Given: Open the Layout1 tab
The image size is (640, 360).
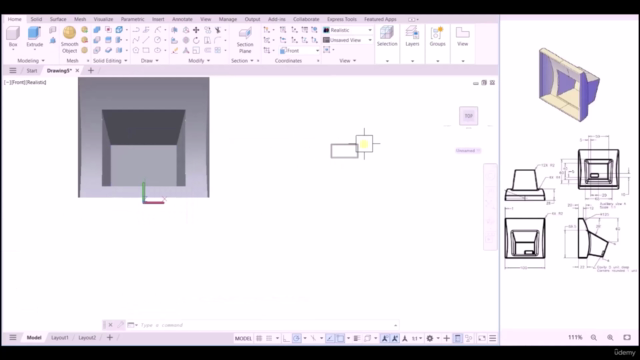Looking at the screenshot, I should (60, 338).
